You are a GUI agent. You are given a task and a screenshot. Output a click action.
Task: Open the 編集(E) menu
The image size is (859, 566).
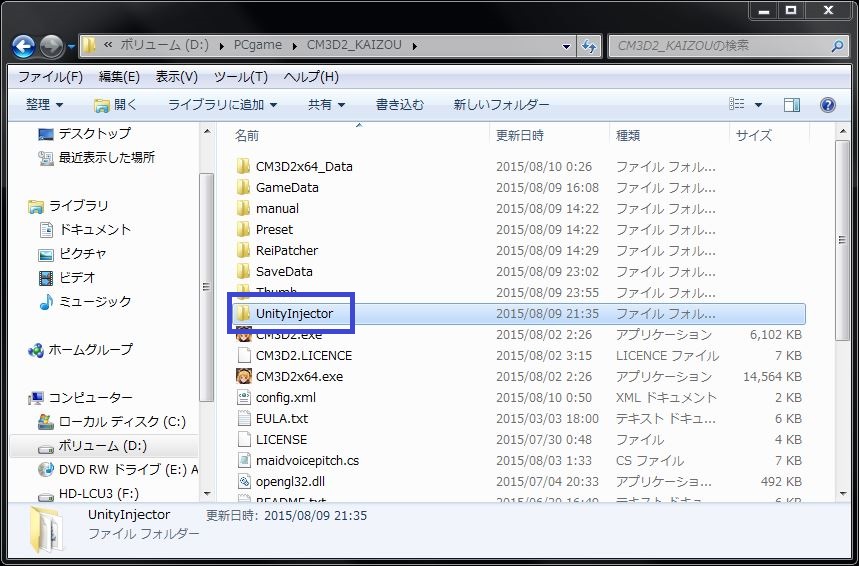pyautogui.click(x=119, y=76)
